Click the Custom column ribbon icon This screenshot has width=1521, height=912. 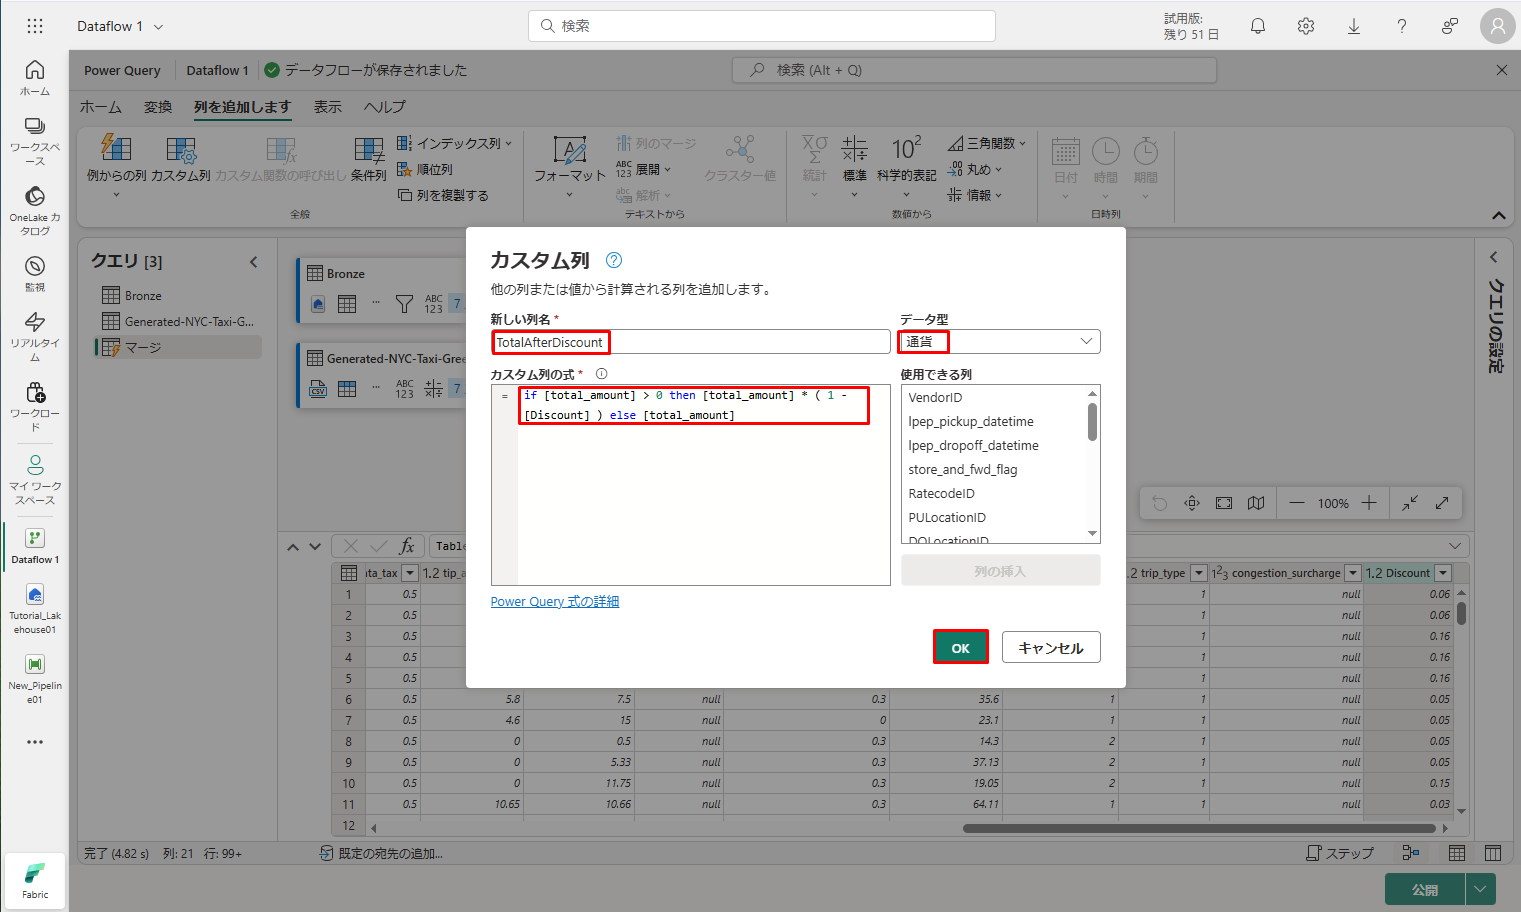click(181, 160)
